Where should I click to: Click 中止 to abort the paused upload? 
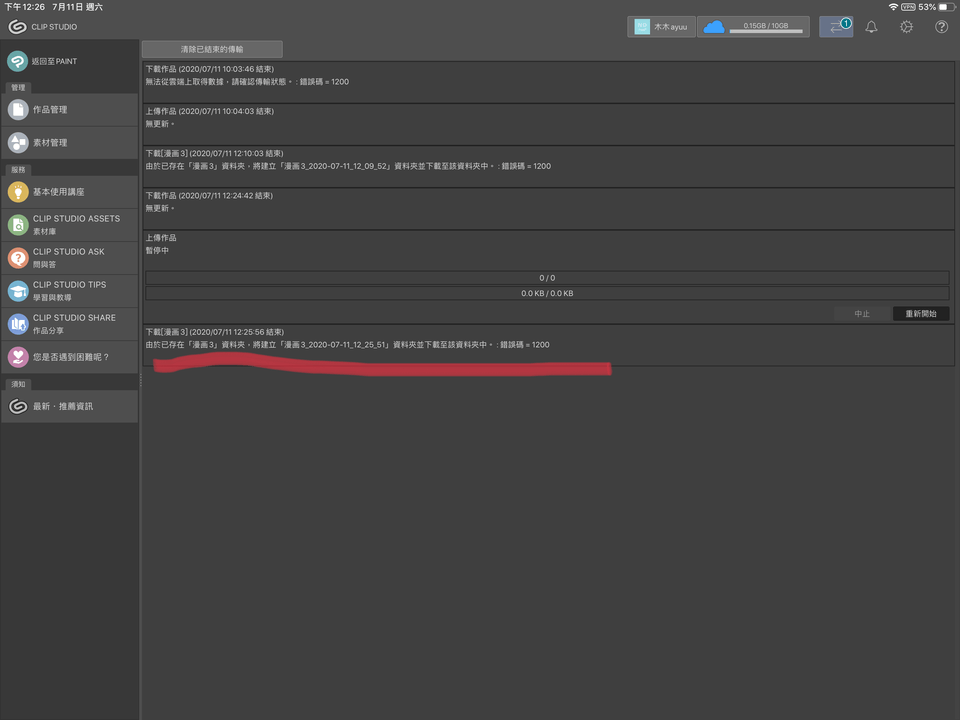862,313
